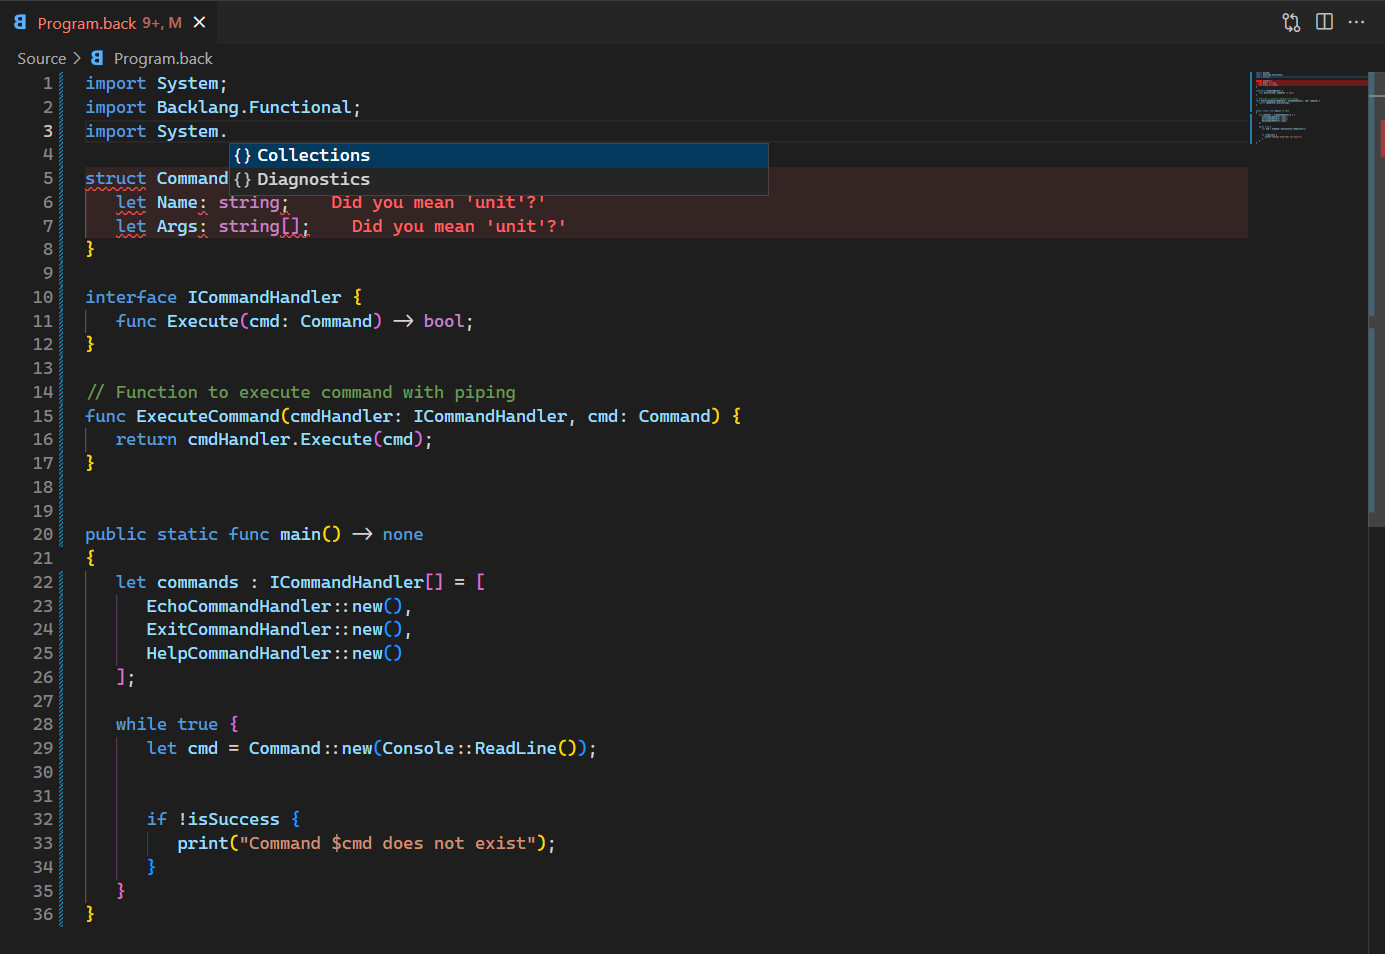Click the ICommandHandler interface name on line 10
Image resolution: width=1385 pixels, height=954 pixels.
pyautogui.click(x=264, y=297)
